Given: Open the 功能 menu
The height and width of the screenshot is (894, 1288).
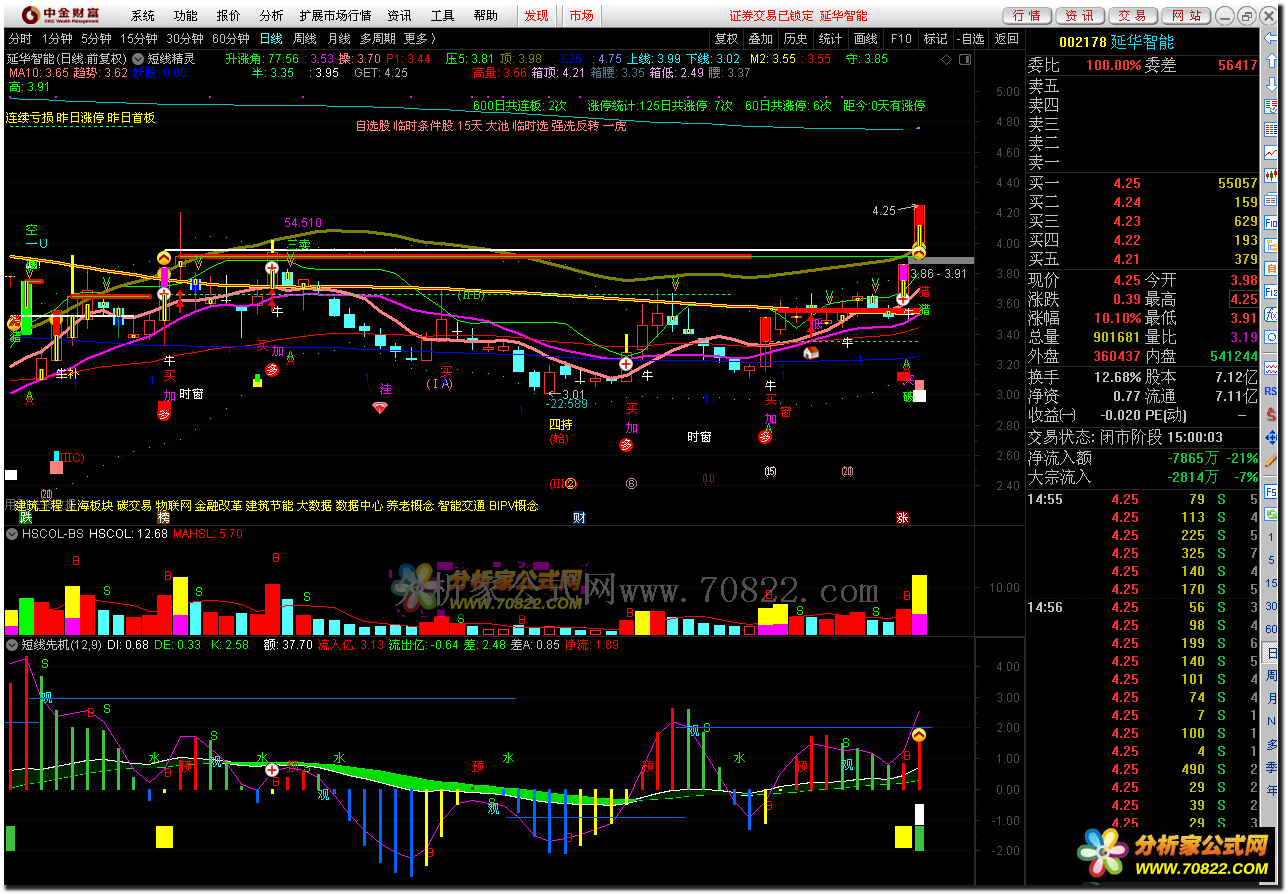Looking at the screenshot, I should point(185,16).
